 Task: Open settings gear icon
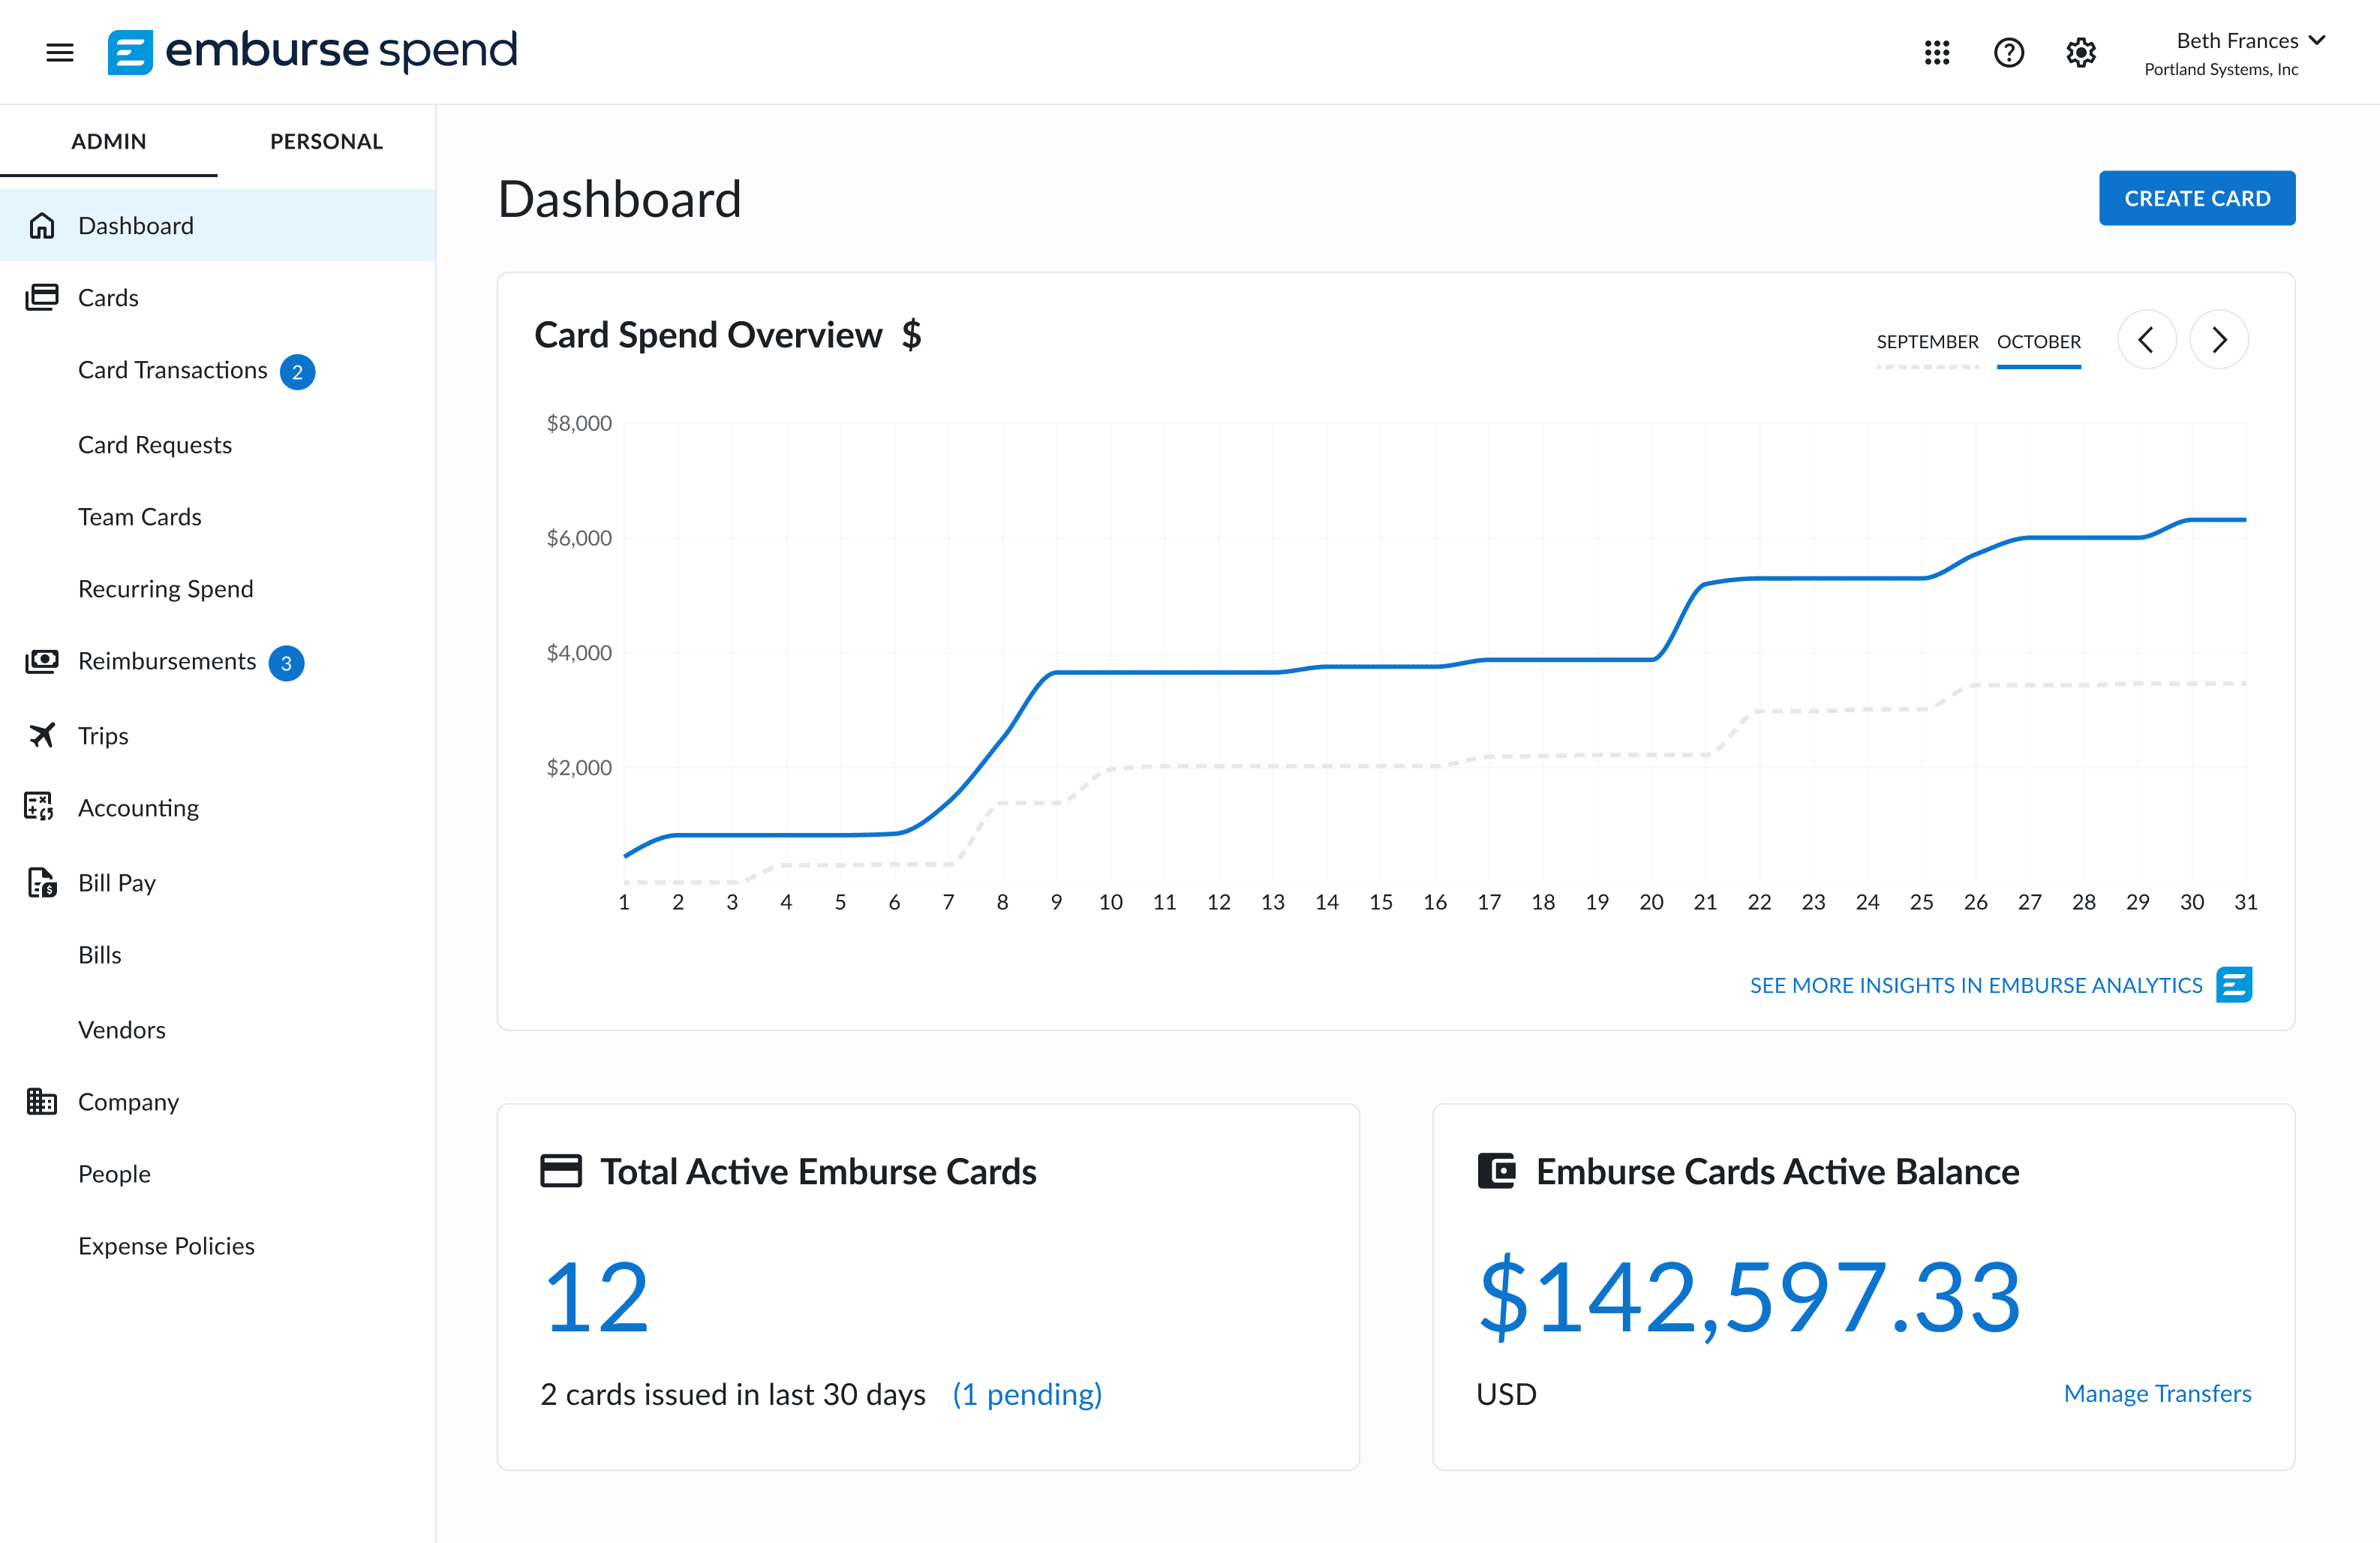pyautogui.click(x=2080, y=52)
